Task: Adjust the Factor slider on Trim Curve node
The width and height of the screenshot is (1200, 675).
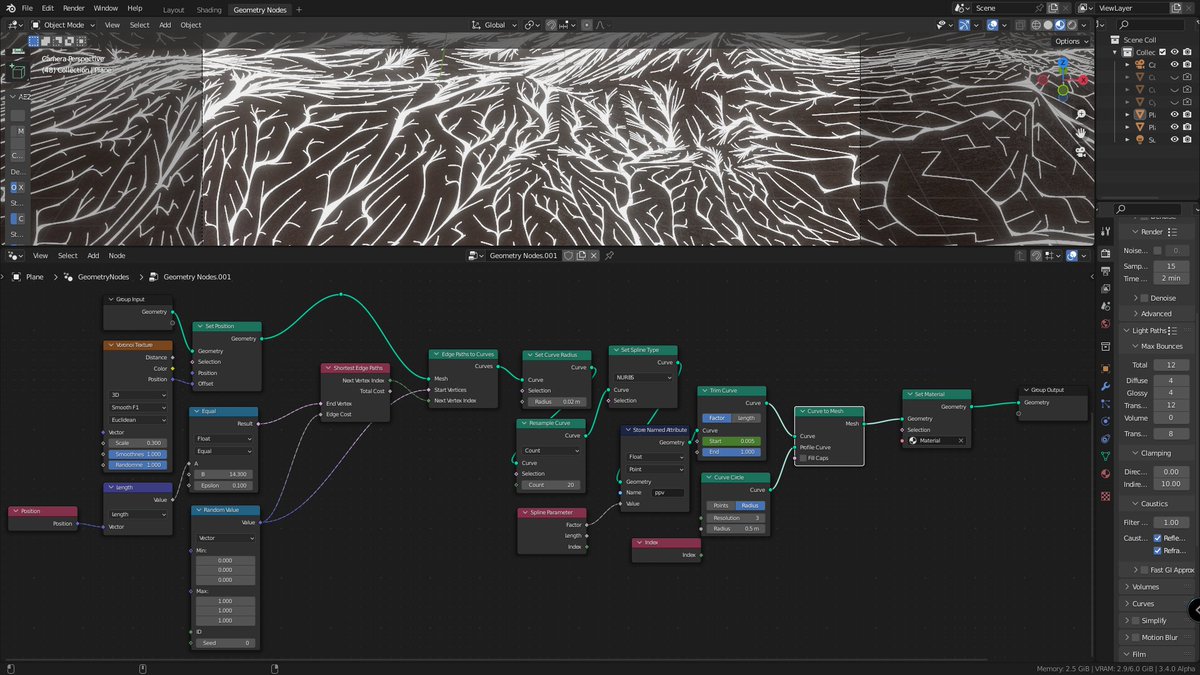Action: [717, 417]
